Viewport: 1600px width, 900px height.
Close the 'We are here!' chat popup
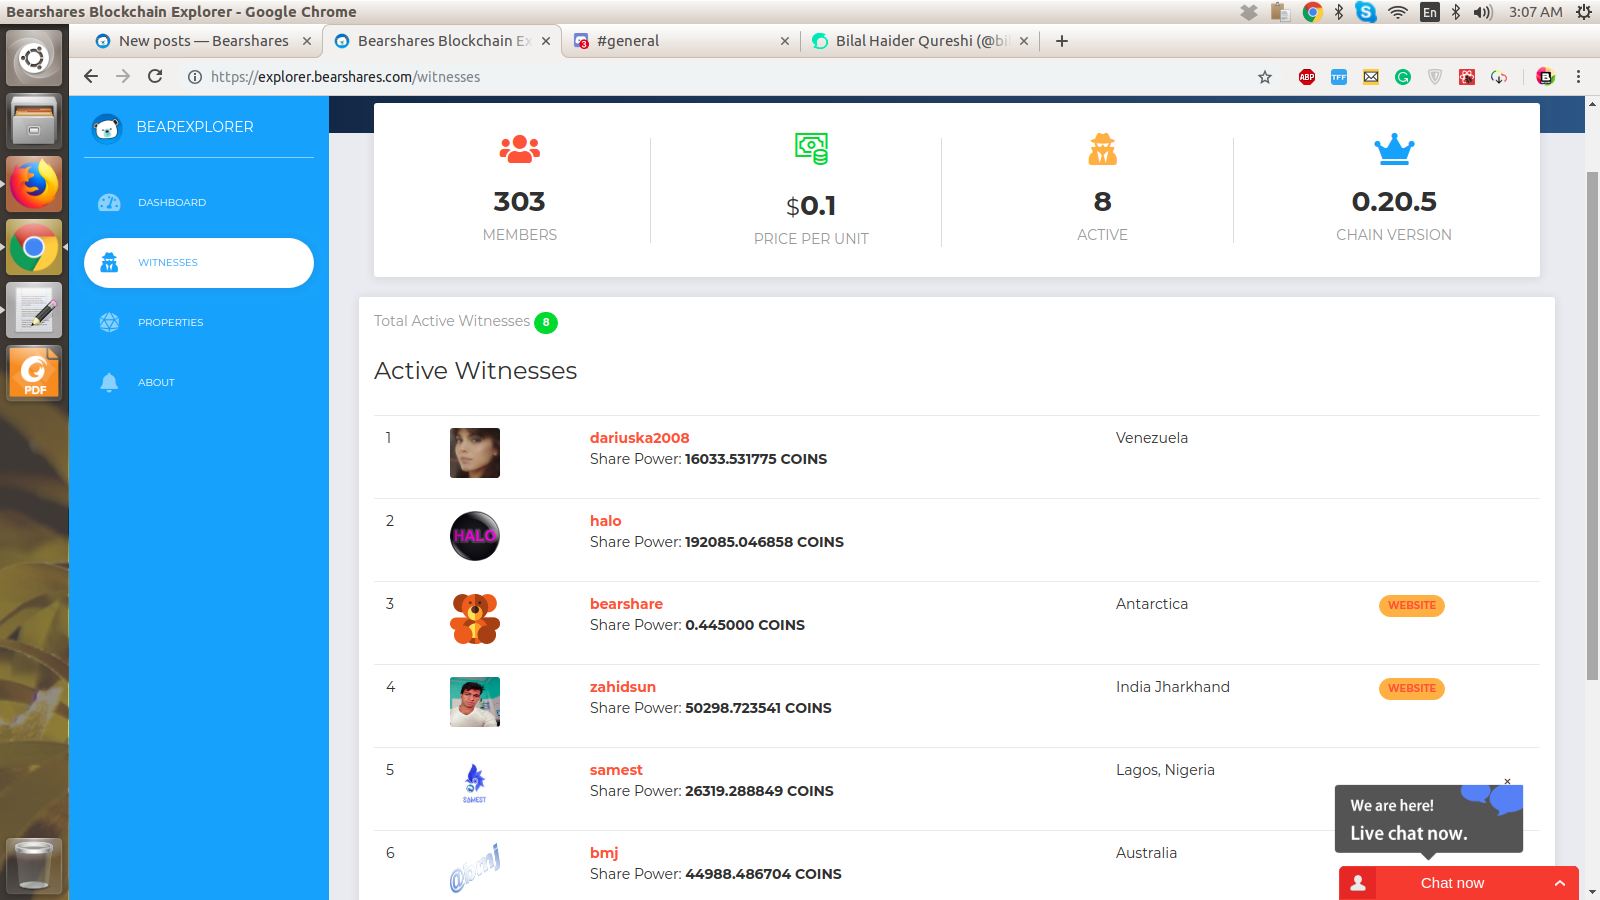click(x=1507, y=781)
